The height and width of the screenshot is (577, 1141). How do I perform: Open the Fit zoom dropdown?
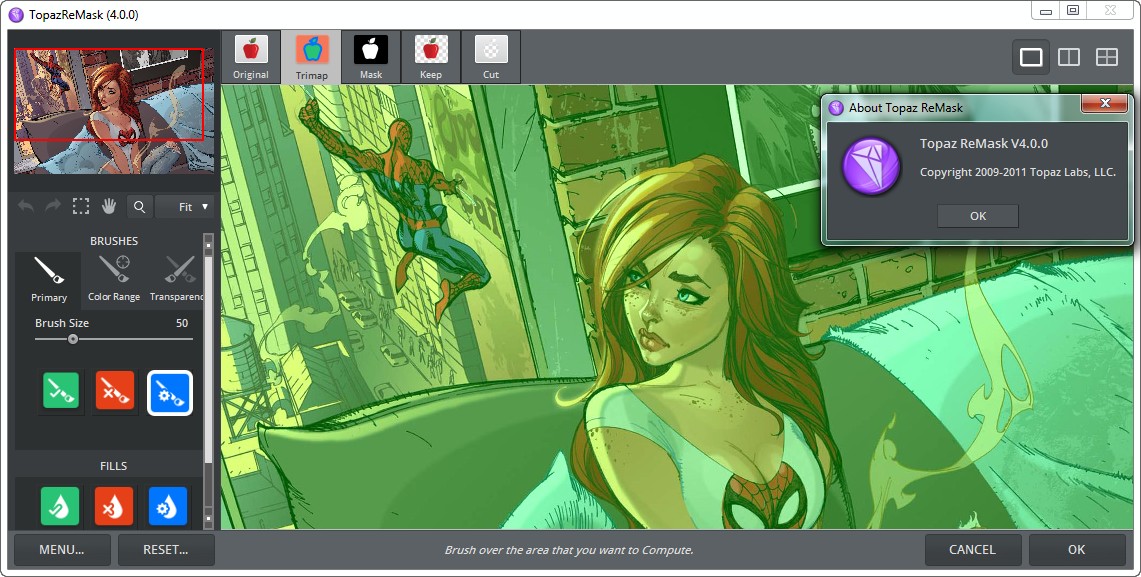[x=185, y=207]
